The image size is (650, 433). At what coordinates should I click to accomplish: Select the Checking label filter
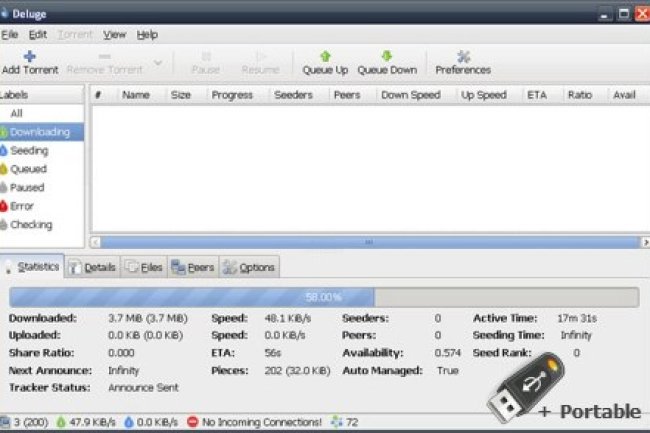30,225
